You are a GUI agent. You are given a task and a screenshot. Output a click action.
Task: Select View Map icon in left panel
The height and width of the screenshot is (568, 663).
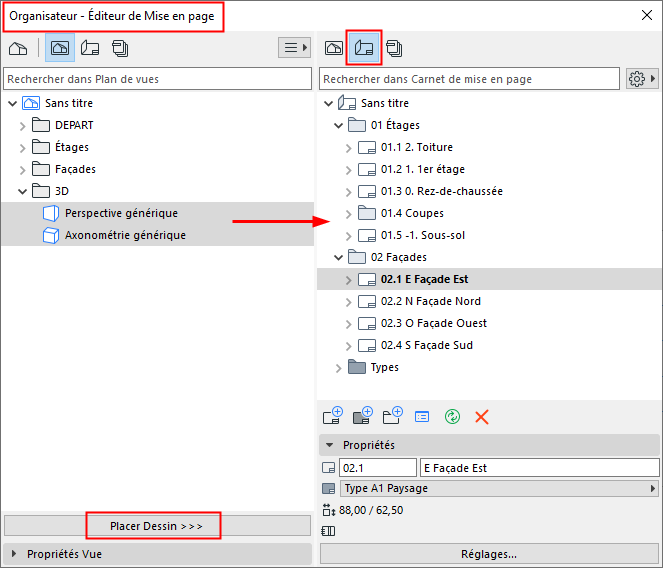click(x=60, y=48)
